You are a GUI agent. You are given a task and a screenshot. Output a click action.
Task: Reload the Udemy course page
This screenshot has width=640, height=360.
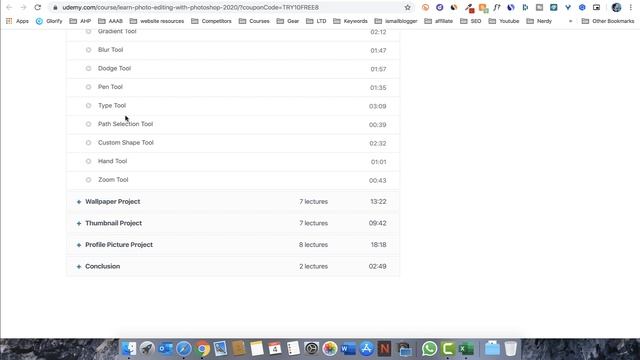38,7
